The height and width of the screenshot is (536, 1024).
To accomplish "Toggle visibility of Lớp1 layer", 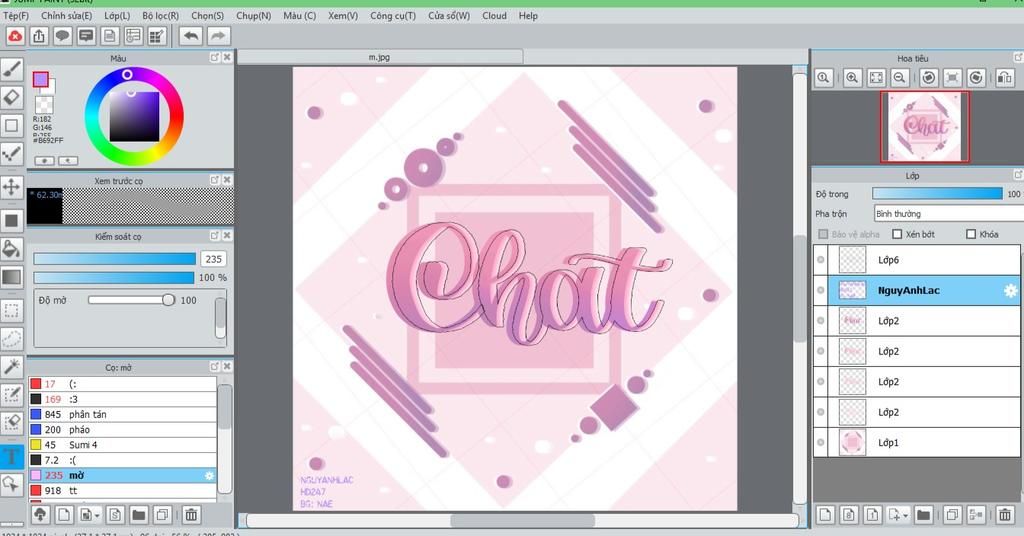I will point(821,443).
